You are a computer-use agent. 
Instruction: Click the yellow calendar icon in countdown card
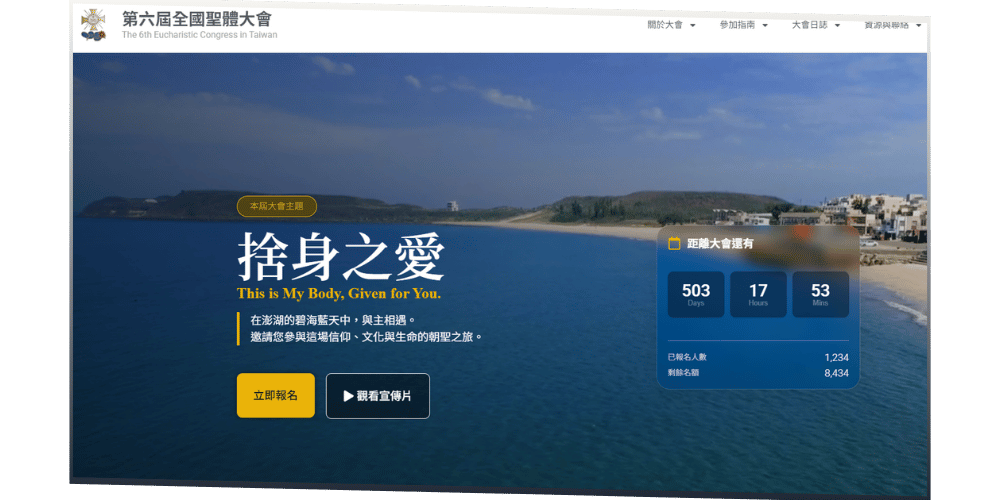(x=674, y=243)
